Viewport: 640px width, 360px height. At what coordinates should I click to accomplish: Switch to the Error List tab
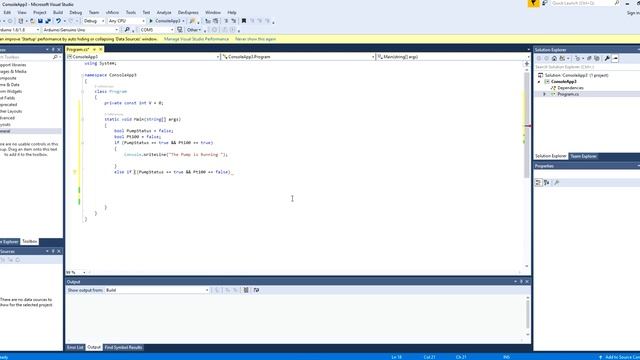tap(75, 347)
